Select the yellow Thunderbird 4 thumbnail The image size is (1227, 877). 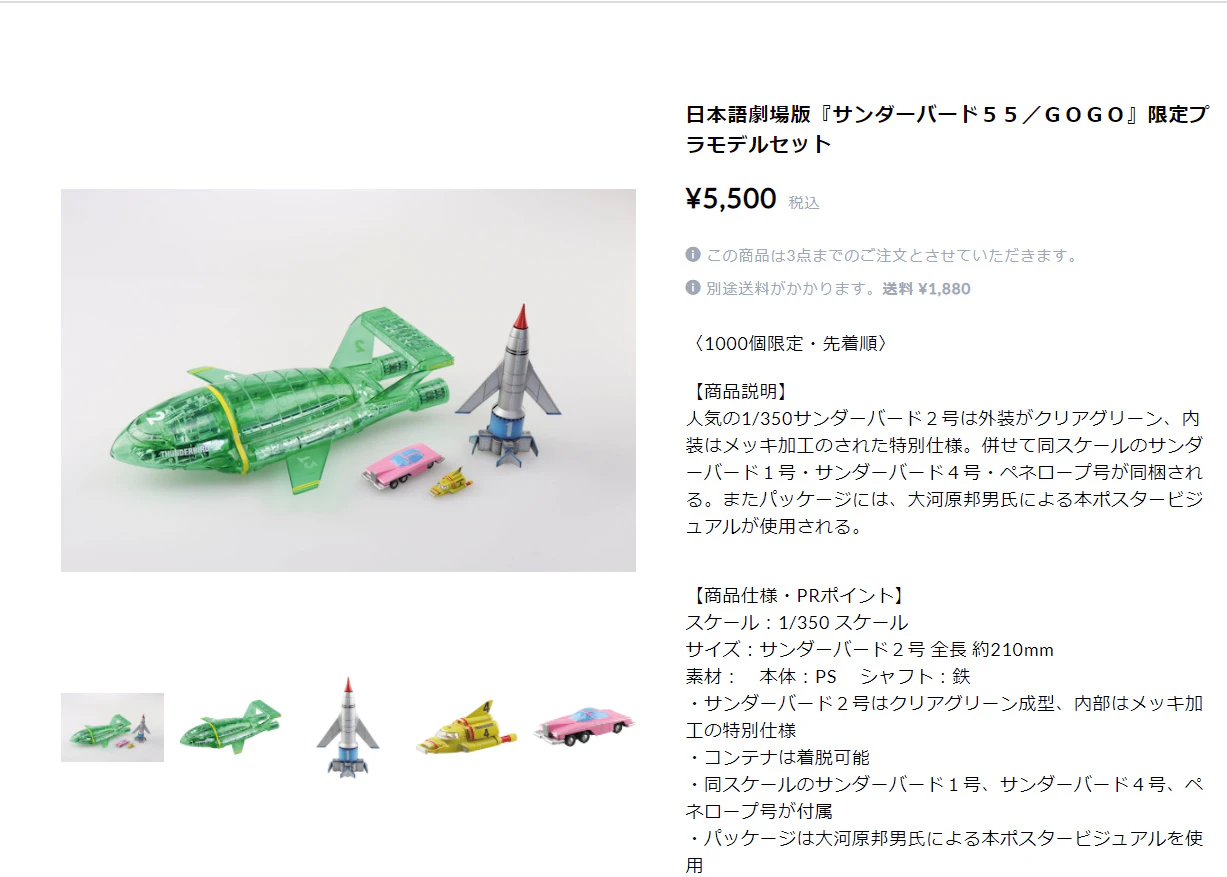click(466, 727)
